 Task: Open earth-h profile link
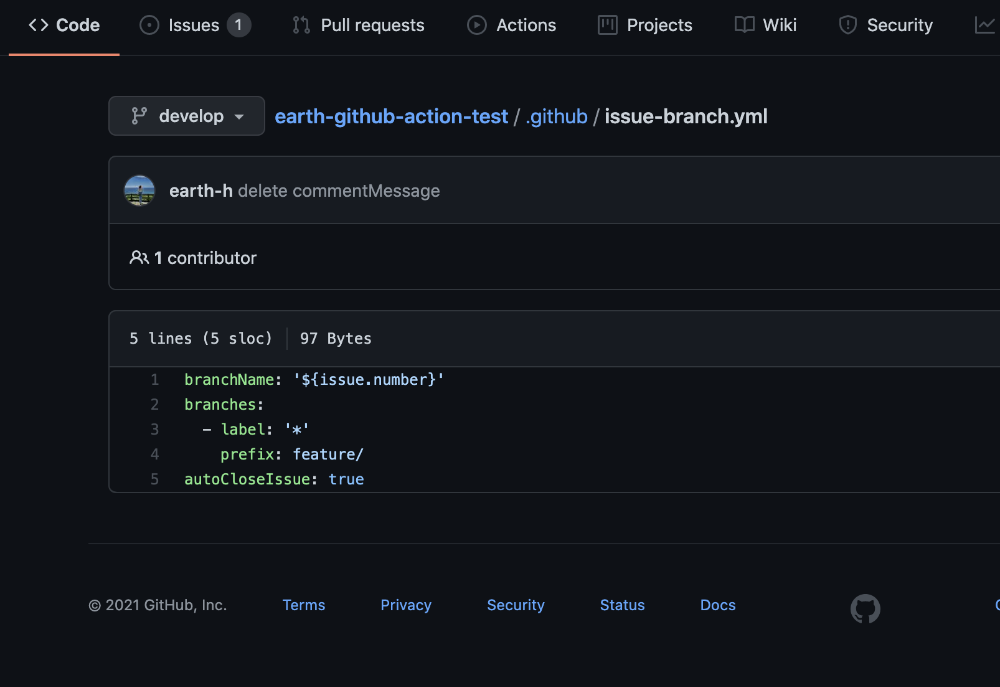coord(201,191)
